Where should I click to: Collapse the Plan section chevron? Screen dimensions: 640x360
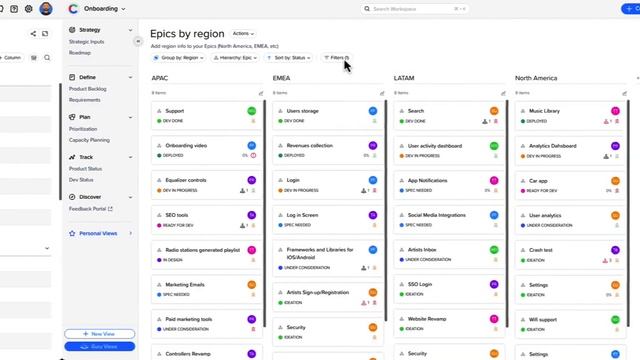pyautogui.click(x=130, y=117)
